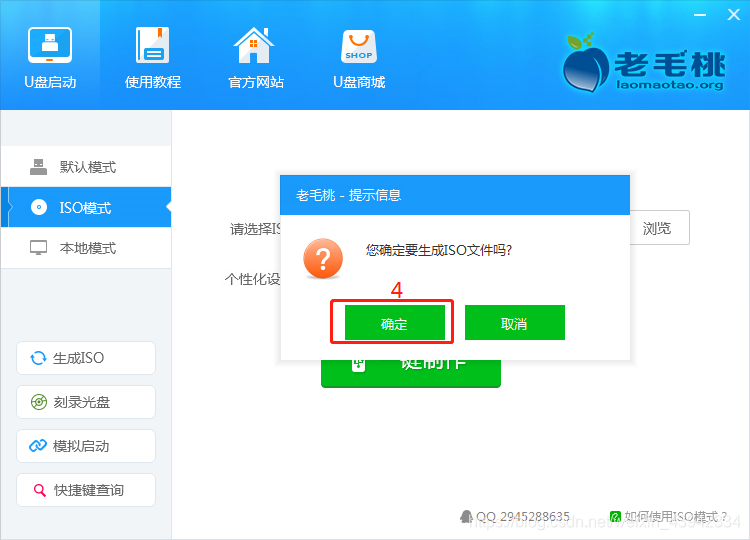Click the 模拟启动 label

[x=81, y=446]
